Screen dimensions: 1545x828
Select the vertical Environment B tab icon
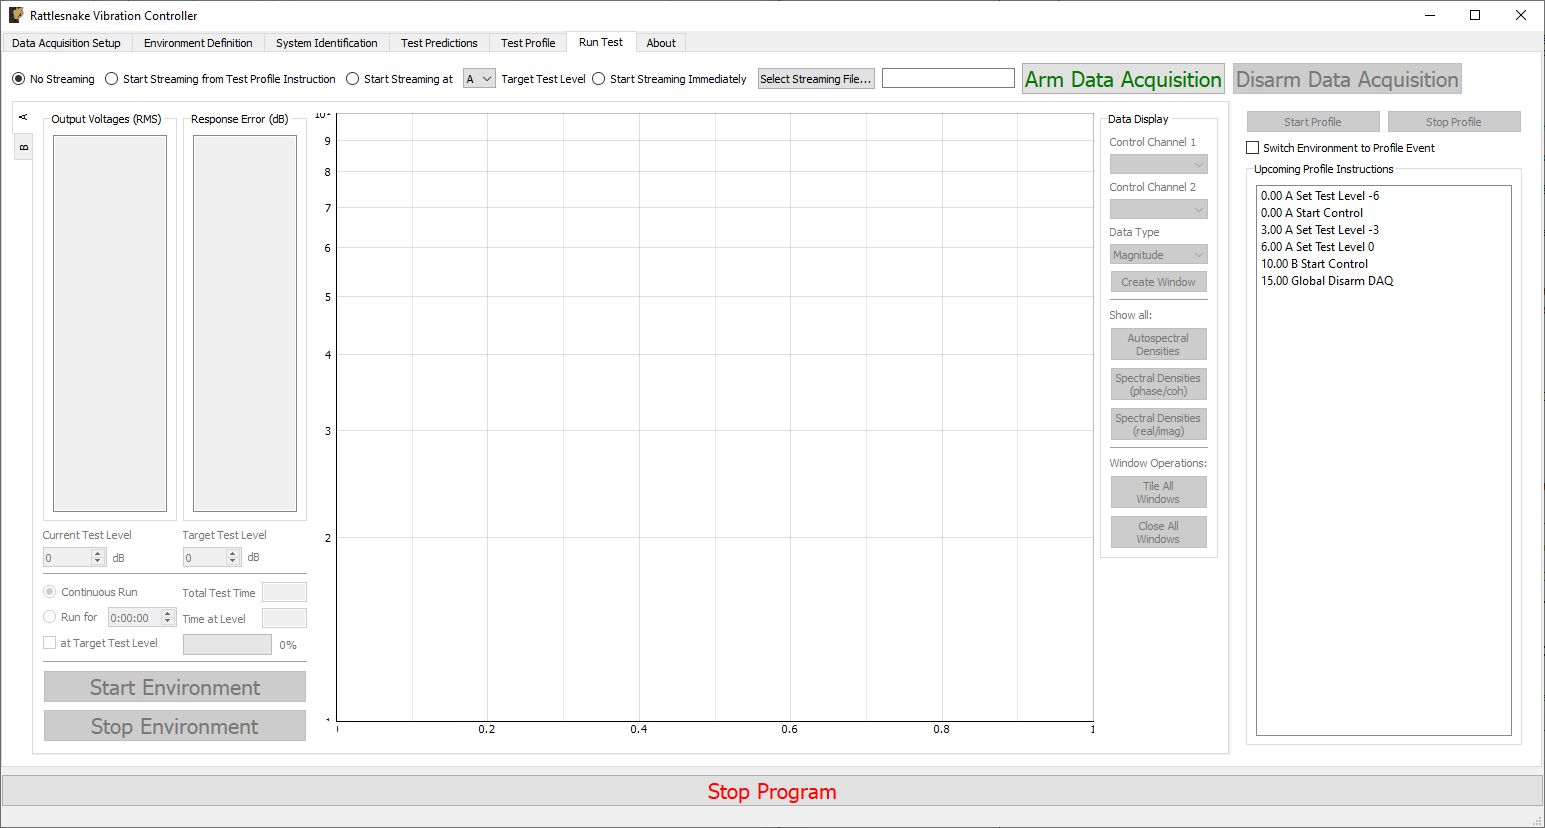23,146
